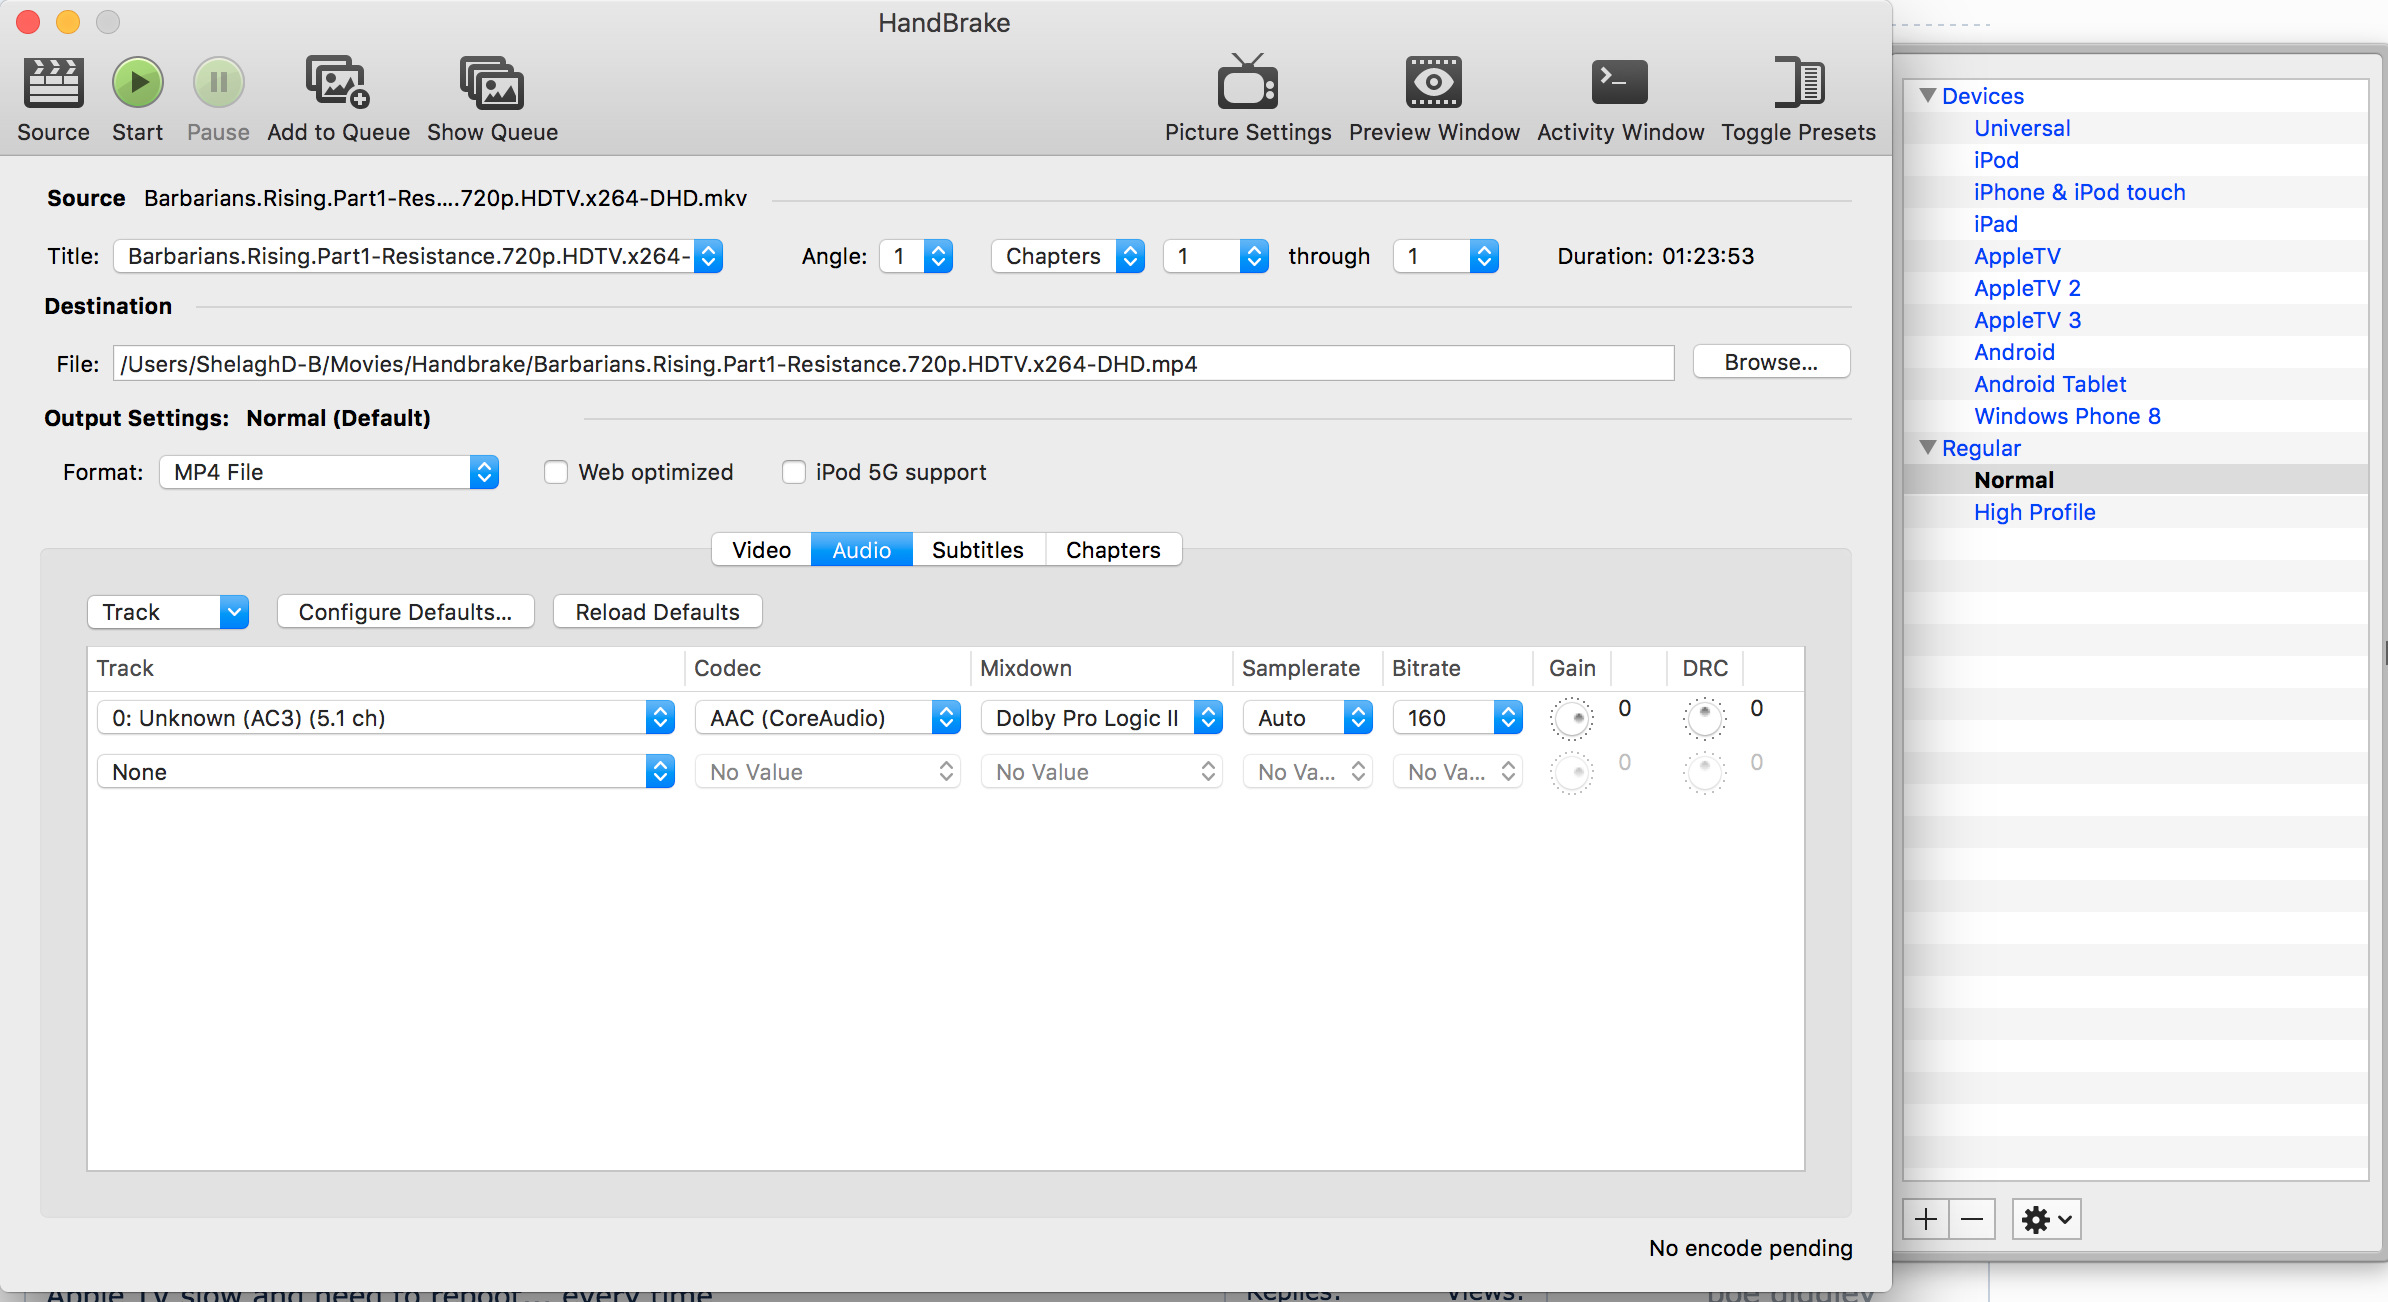
Task: Enable the iPod 5G support checkbox
Action: [x=794, y=472]
